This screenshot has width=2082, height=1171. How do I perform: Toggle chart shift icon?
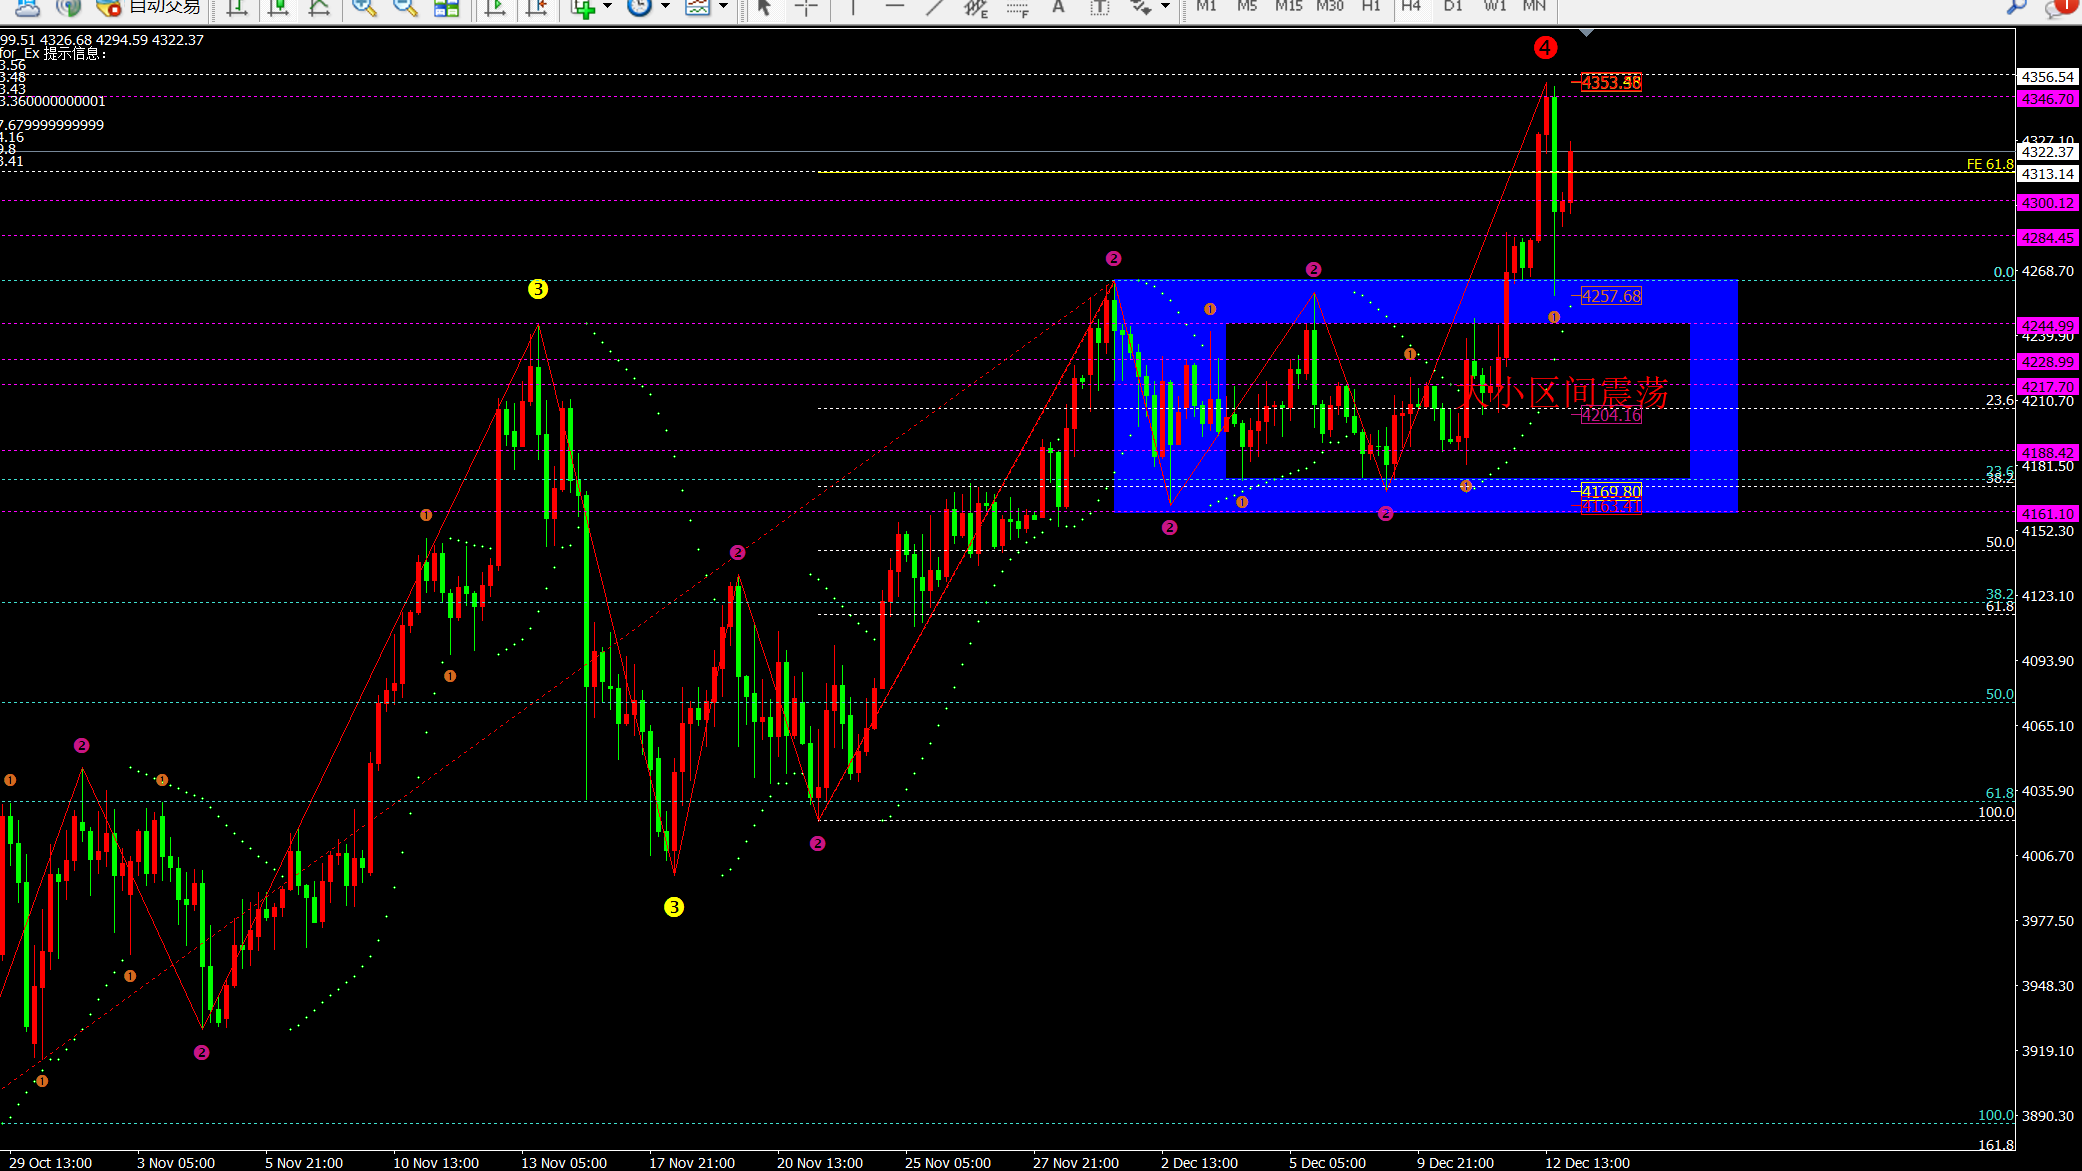click(537, 7)
